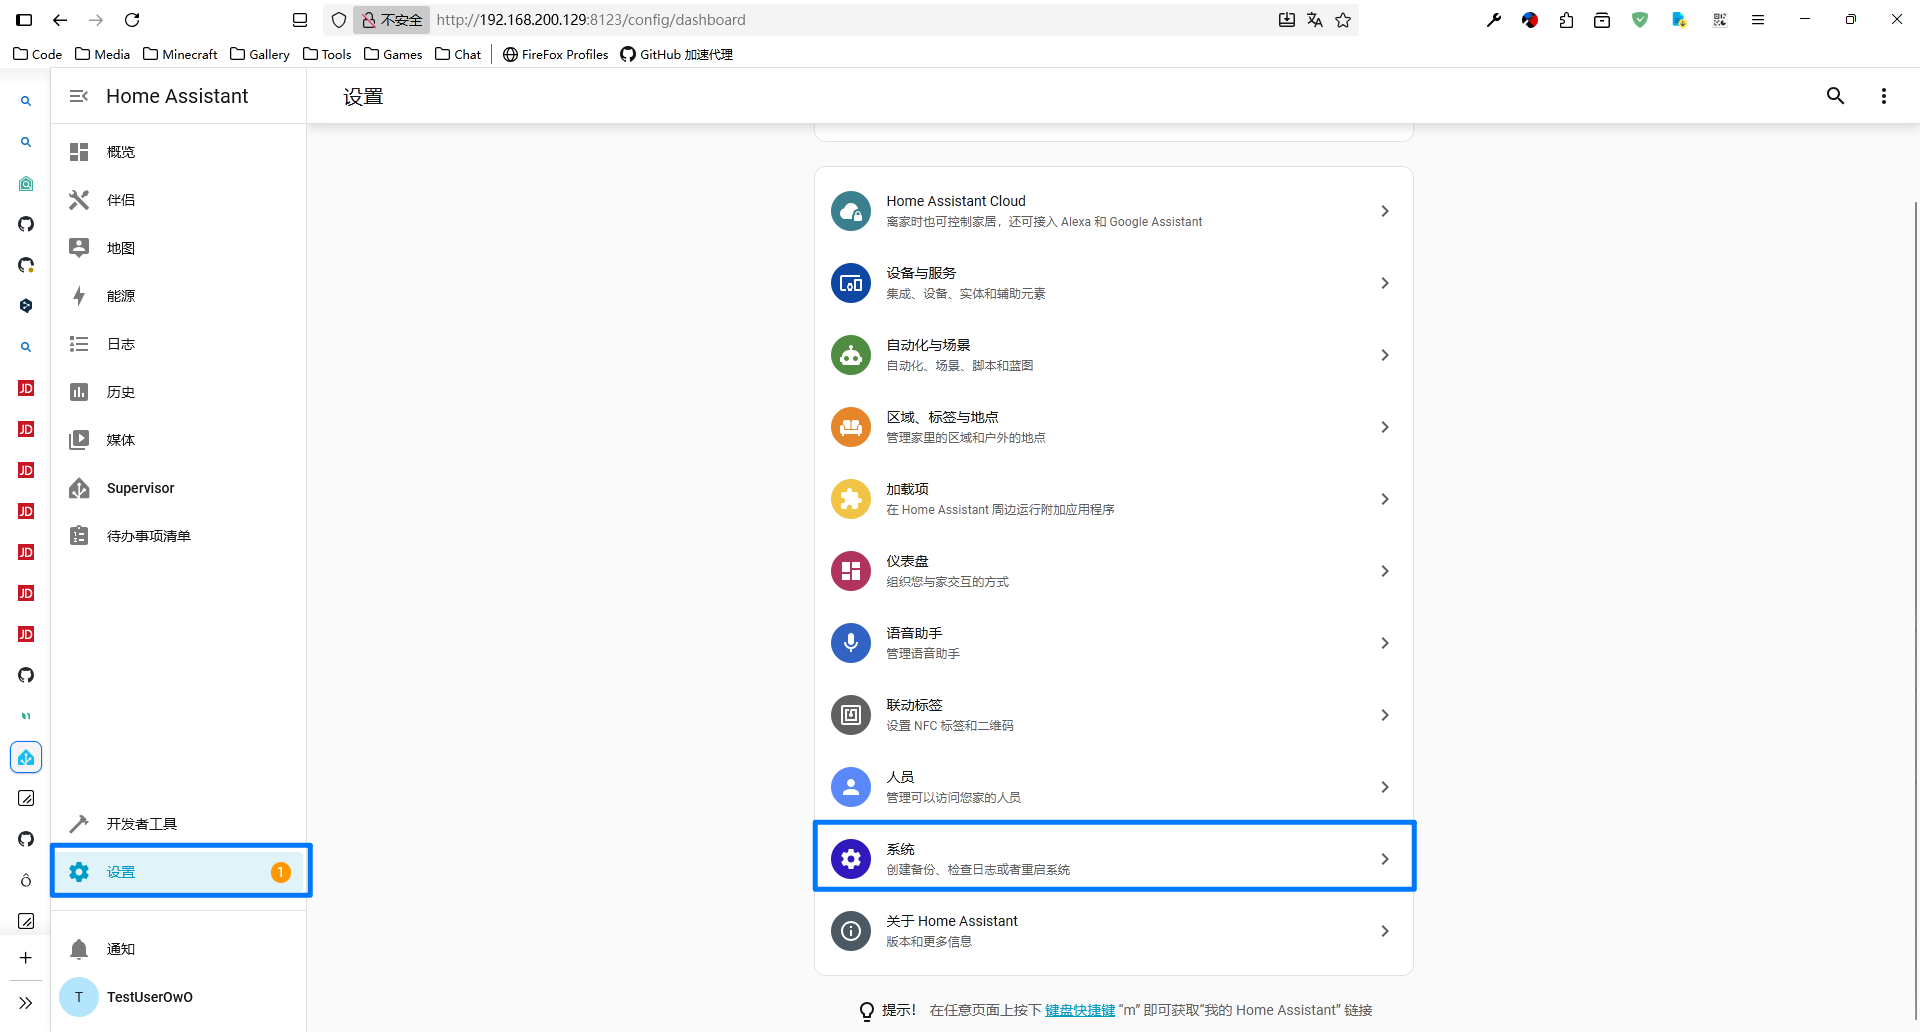Open the 设备与服务 devices icon
The height and width of the screenshot is (1032, 1920).
pyautogui.click(x=850, y=283)
